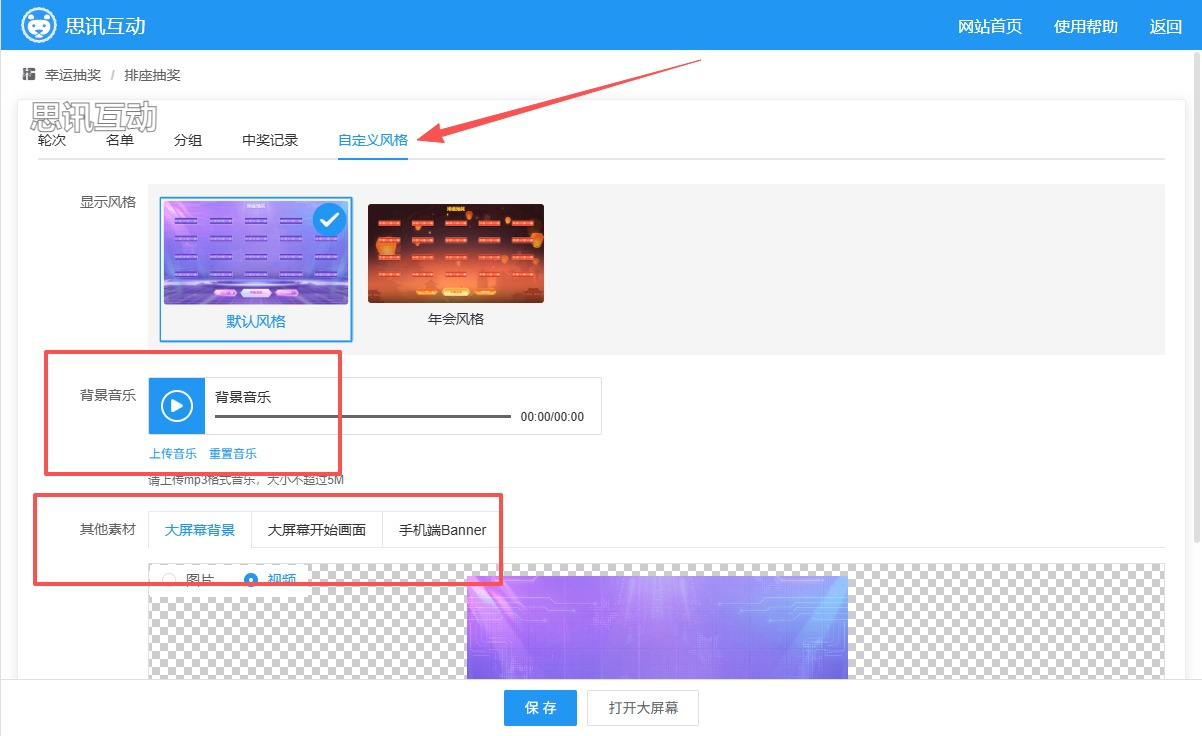
Task: Click the music progress bar
Action: coord(362,416)
